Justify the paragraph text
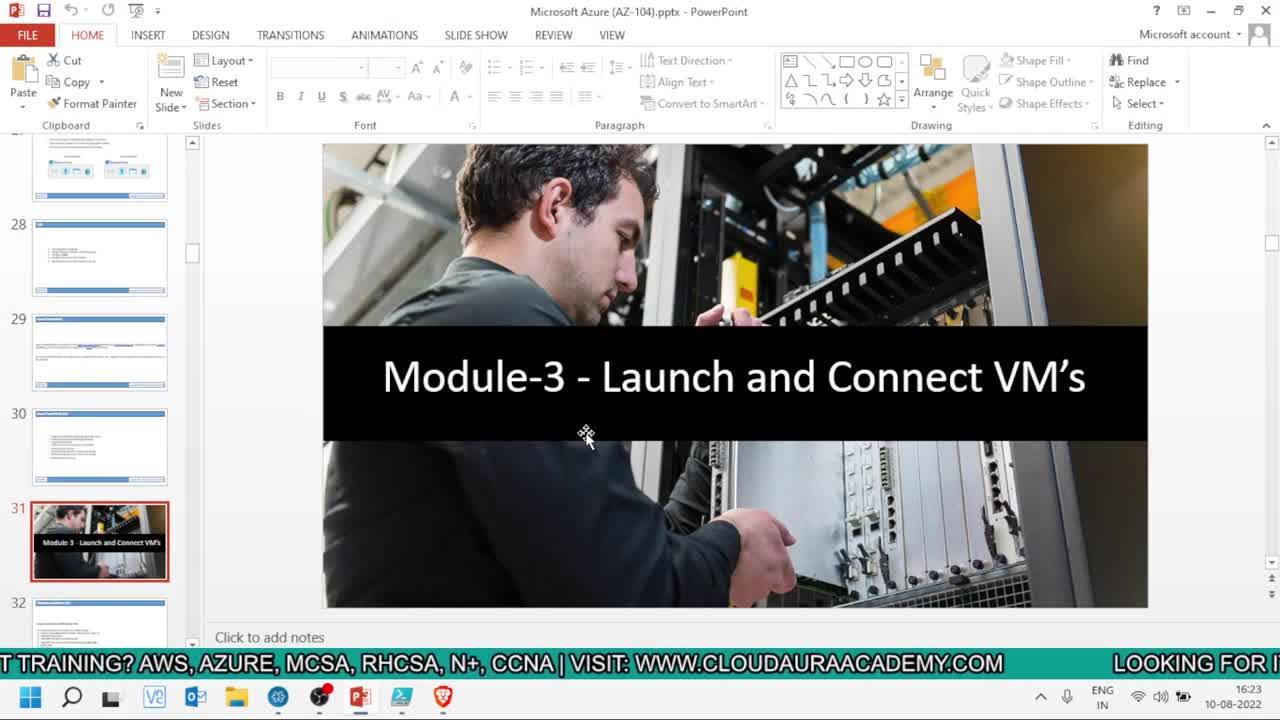Image resolution: width=1280 pixels, height=720 pixels. pos(557,96)
